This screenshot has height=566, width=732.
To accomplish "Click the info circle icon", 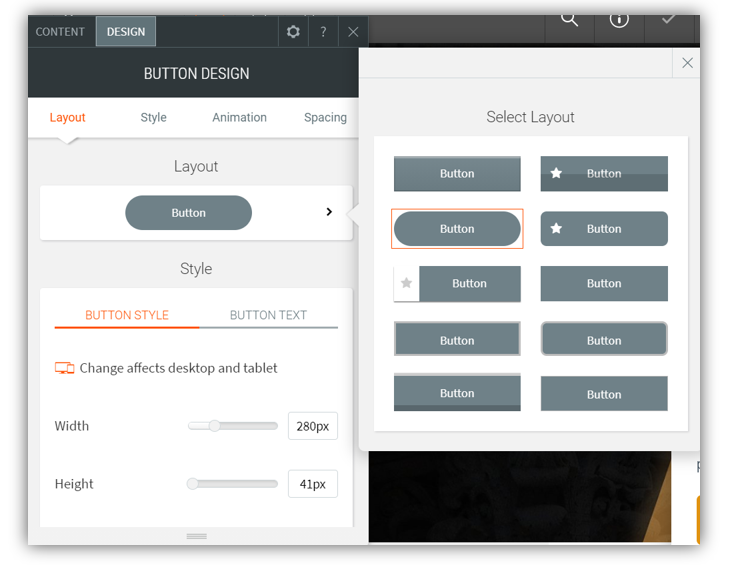I will coord(619,20).
